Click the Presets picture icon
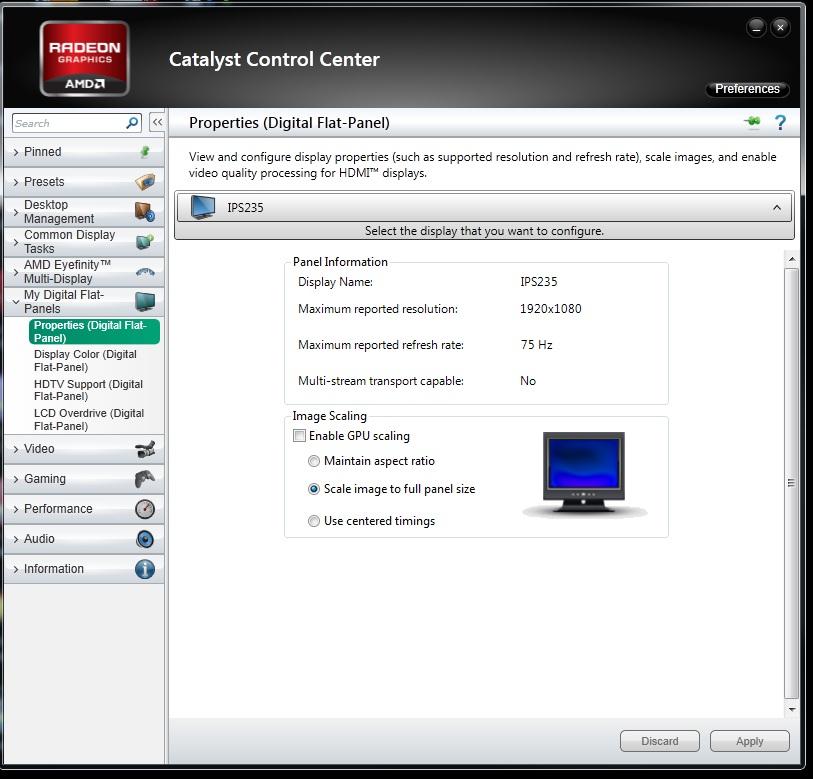Screen dimensions: 813x779 (145, 182)
